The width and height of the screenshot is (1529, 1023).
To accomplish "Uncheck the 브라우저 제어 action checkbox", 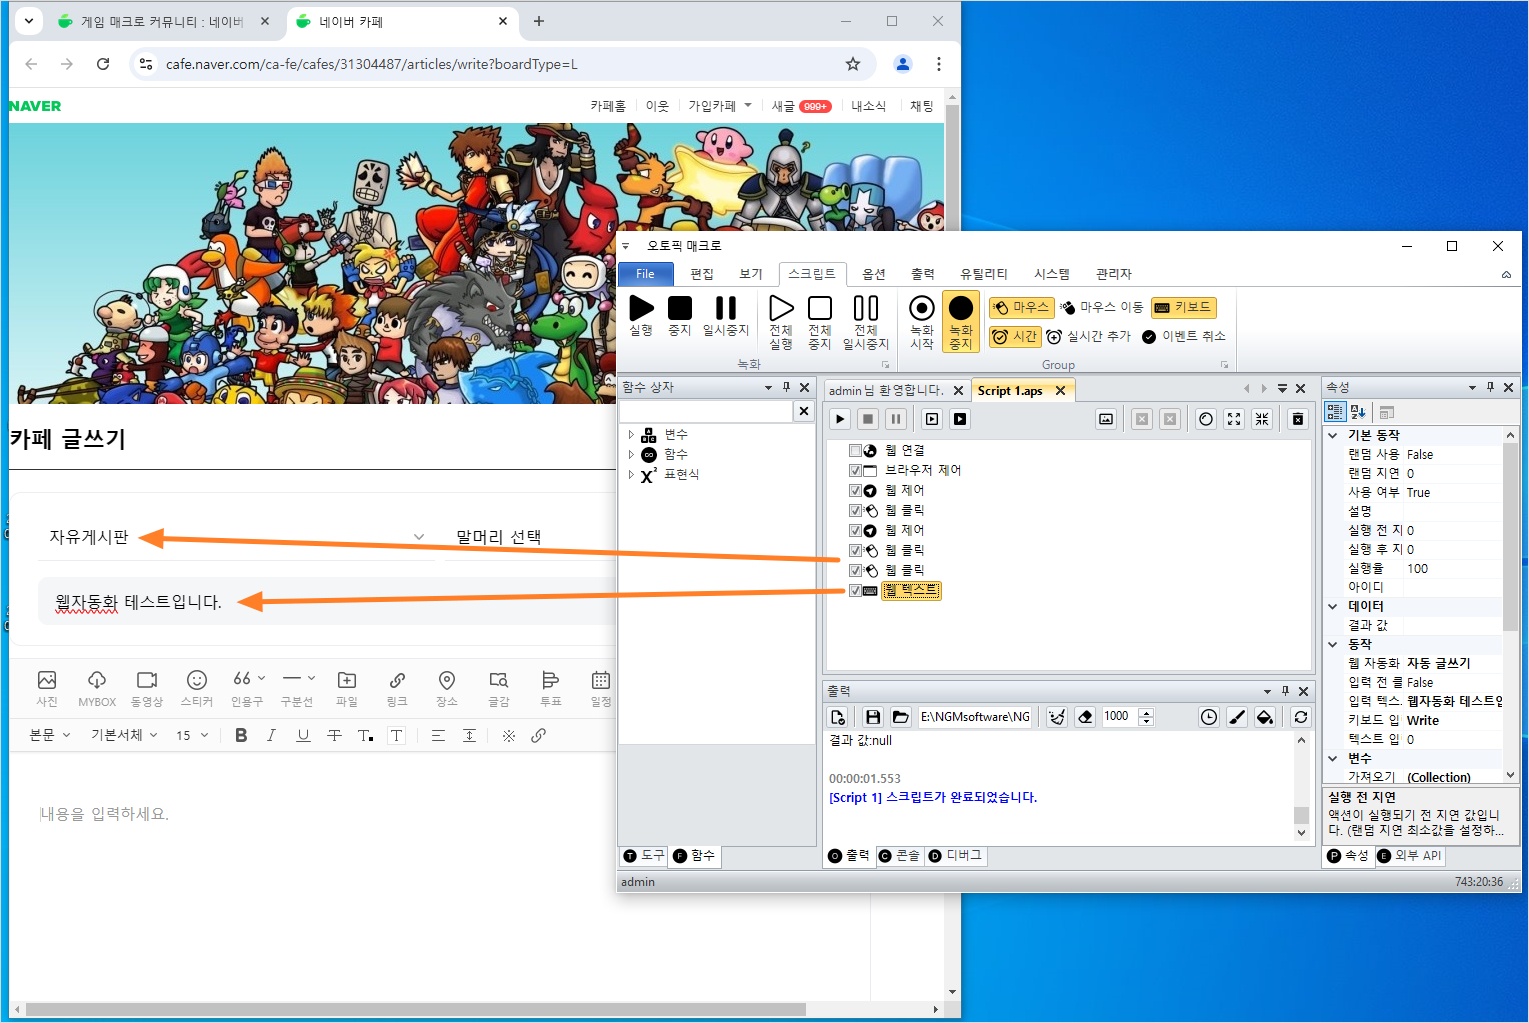I will click(855, 470).
